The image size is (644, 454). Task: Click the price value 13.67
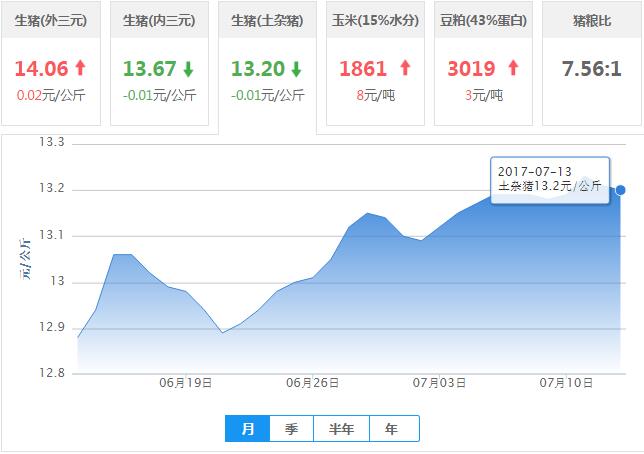pyautogui.click(x=150, y=69)
